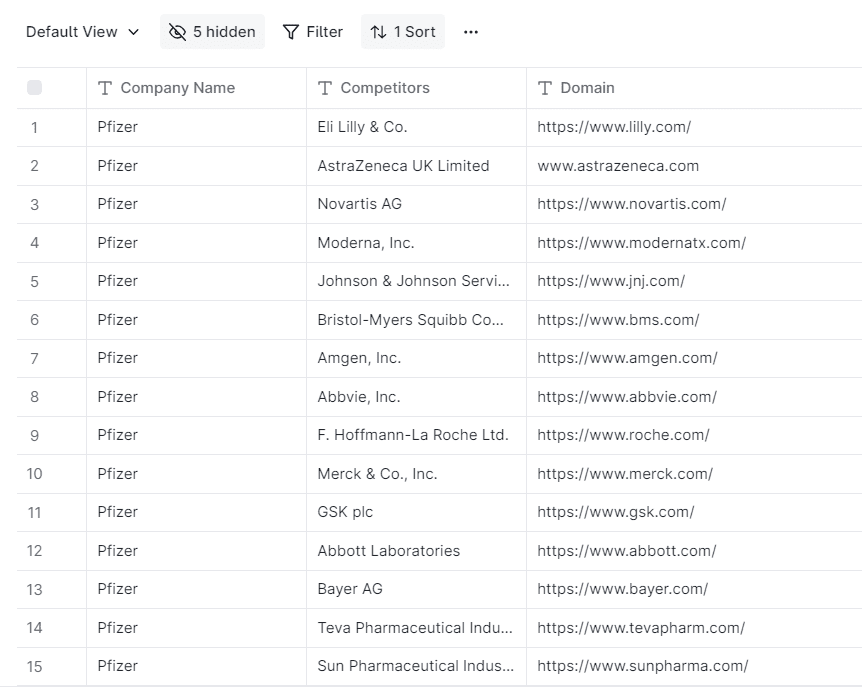The width and height of the screenshot is (862, 696).
Task: Select the Abbvie, Inc. cell
Action: (416, 397)
